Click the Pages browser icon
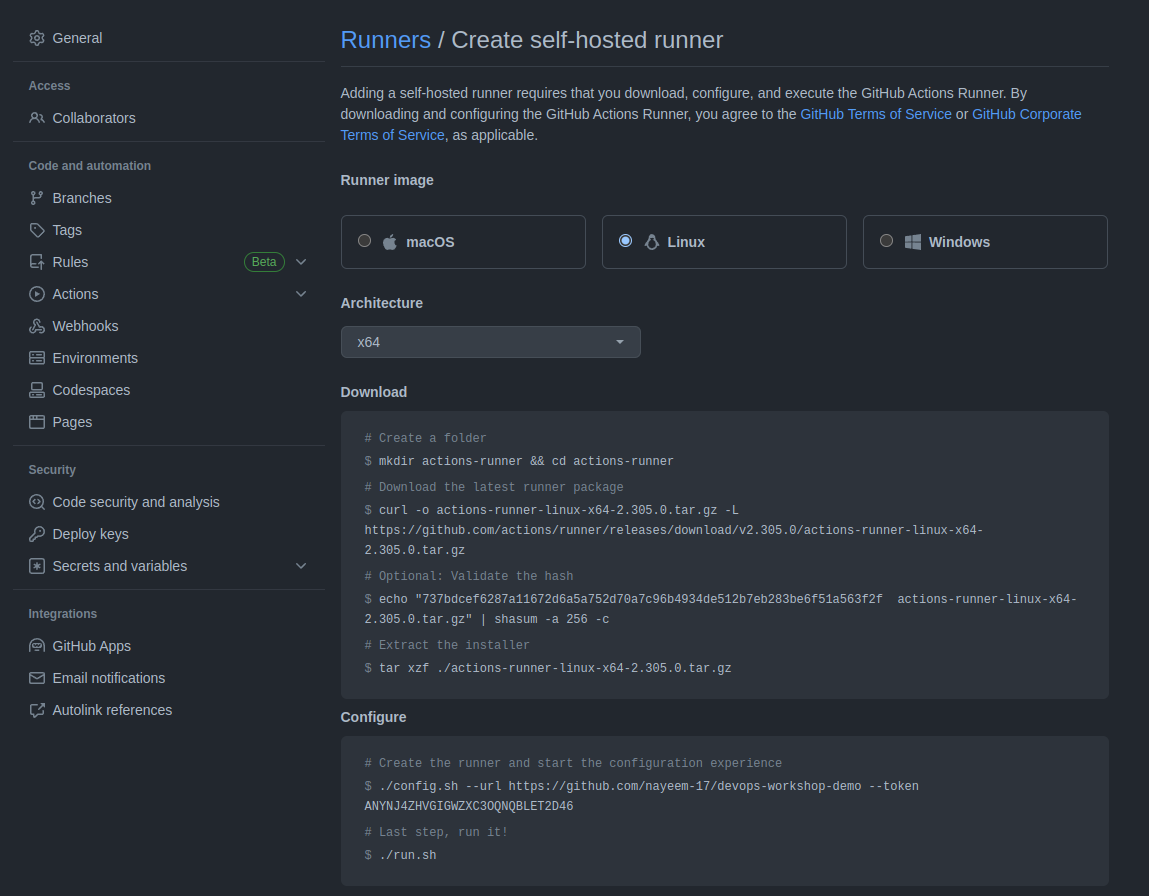1149x896 pixels. [37, 422]
